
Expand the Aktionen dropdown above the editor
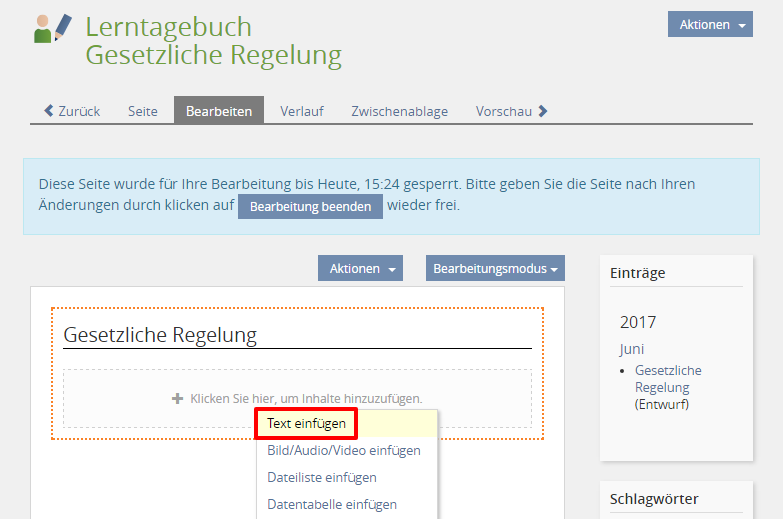pyautogui.click(x=360, y=268)
